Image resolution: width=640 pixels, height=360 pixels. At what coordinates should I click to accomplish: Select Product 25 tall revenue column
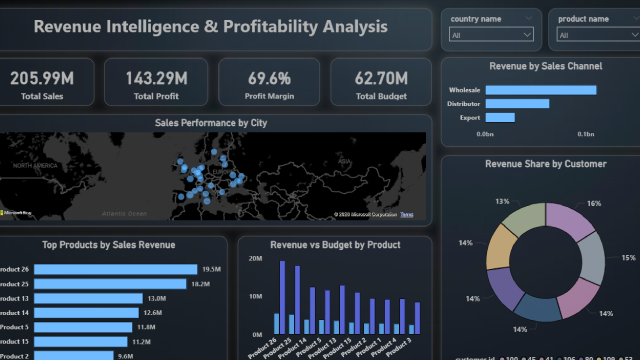298,300
